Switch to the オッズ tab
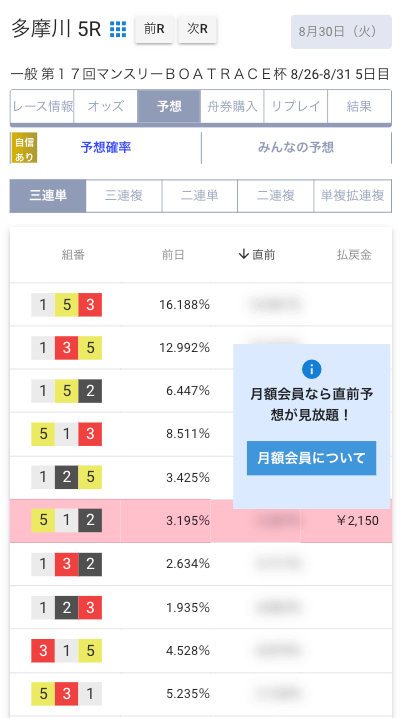Screen dimensions: 402x718 105,106
